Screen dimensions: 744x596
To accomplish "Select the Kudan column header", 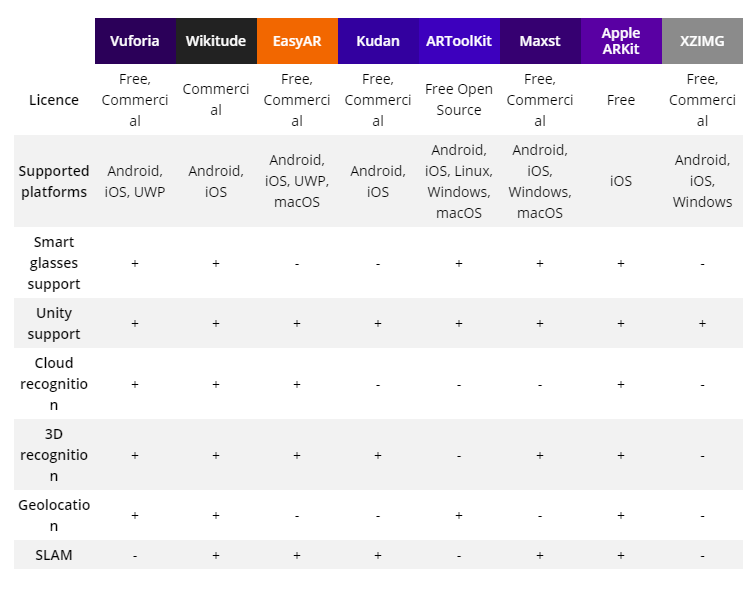I will pyautogui.click(x=378, y=41).
